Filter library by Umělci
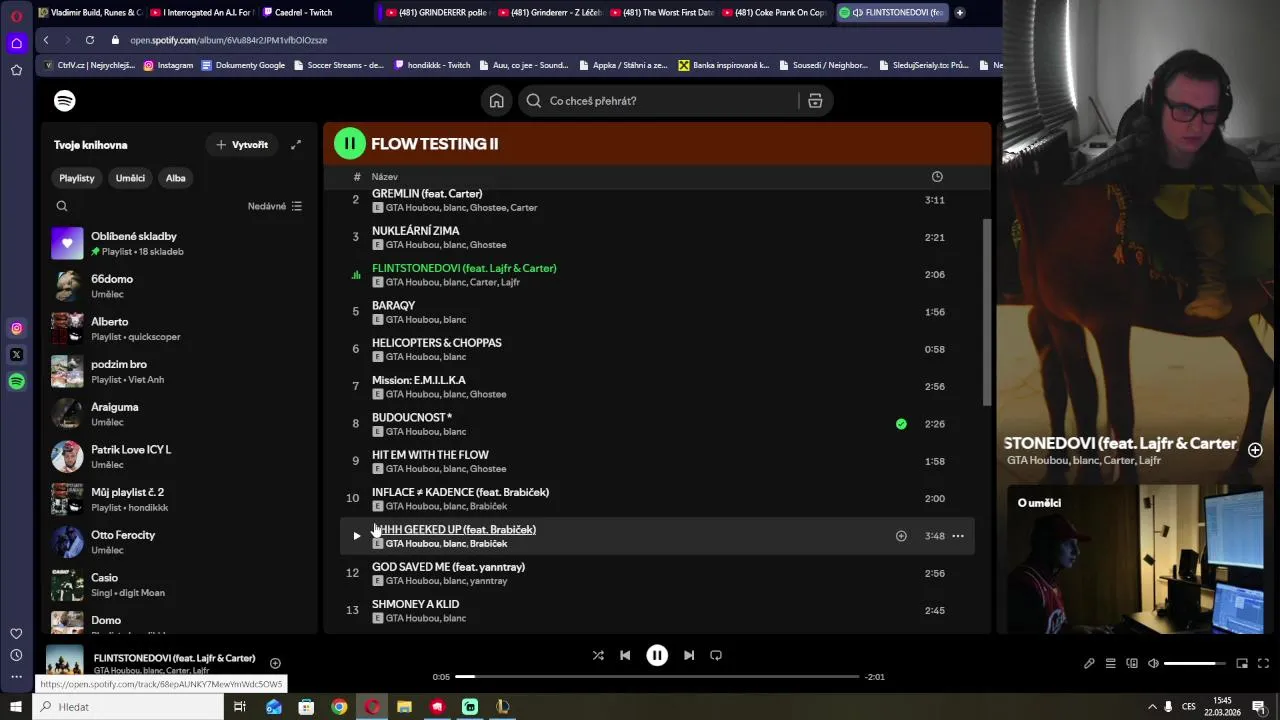Viewport: 1280px width, 720px height. 130,178
